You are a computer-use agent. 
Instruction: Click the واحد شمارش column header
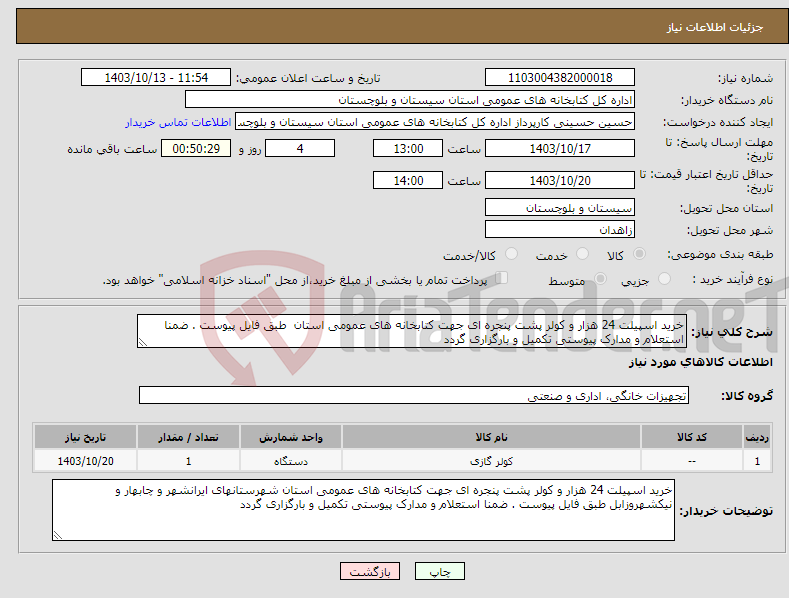pyautogui.click(x=291, y=437)
